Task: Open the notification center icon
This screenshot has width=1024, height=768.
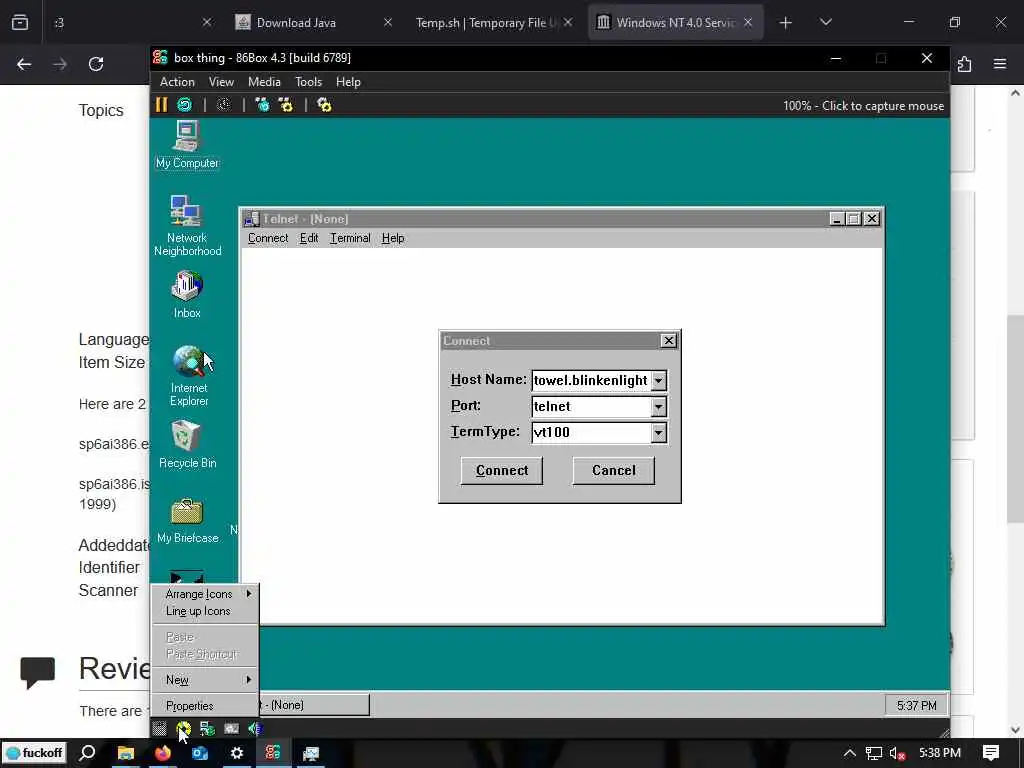Action: coord(991,753)
